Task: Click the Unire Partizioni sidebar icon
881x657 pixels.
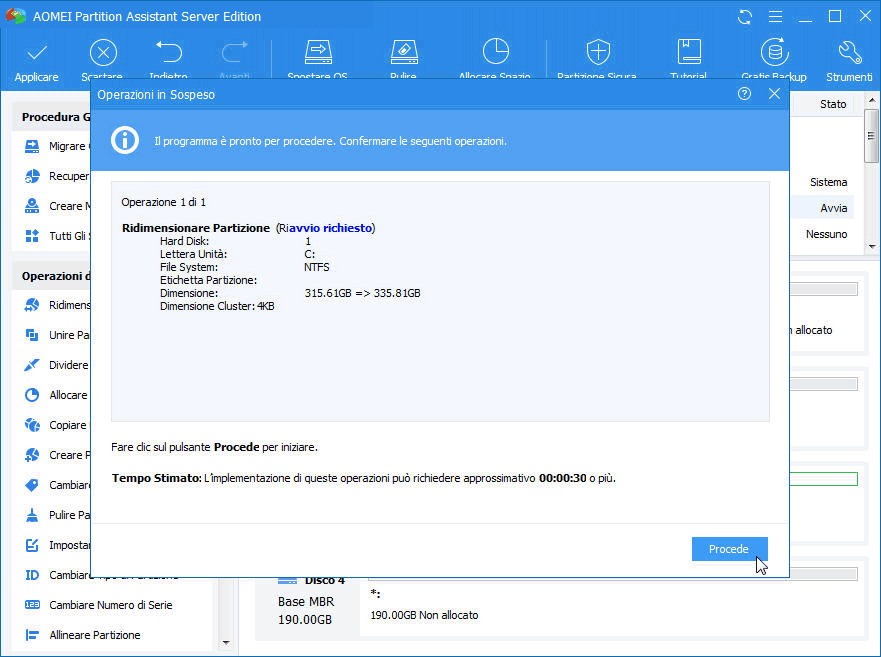Action: click(x=32, y=335)
